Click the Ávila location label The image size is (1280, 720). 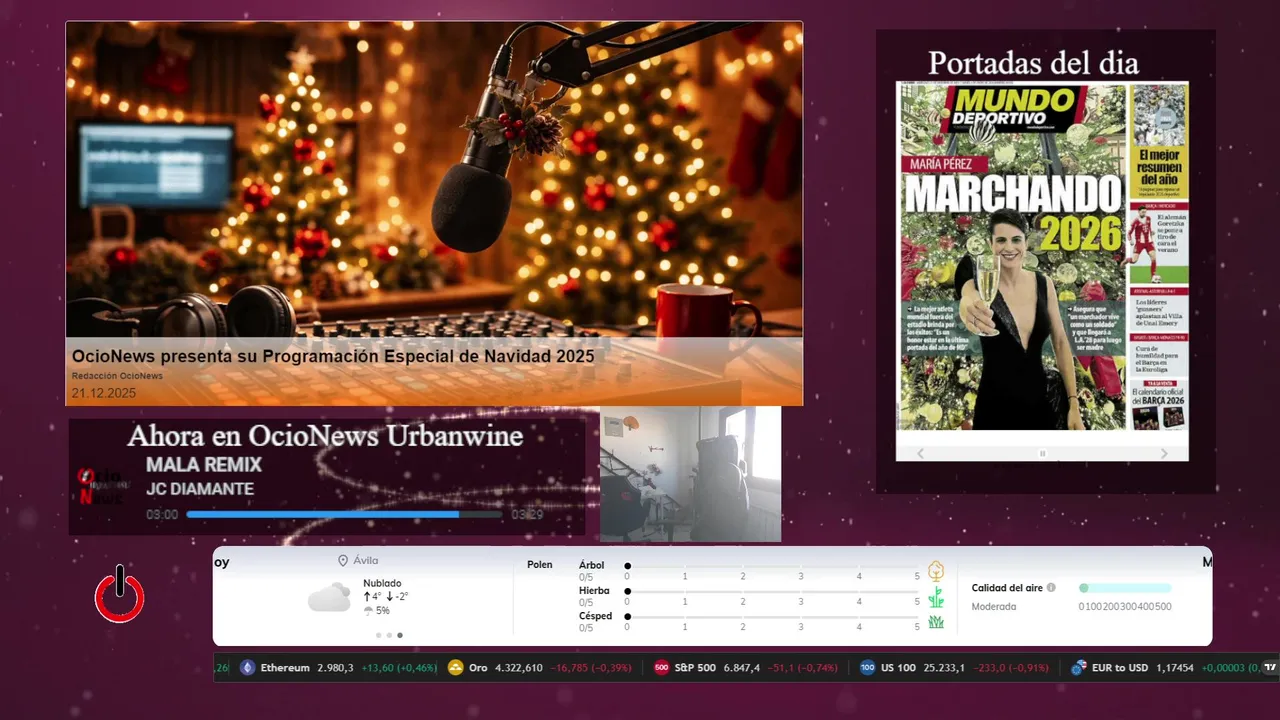coord(366,561)
